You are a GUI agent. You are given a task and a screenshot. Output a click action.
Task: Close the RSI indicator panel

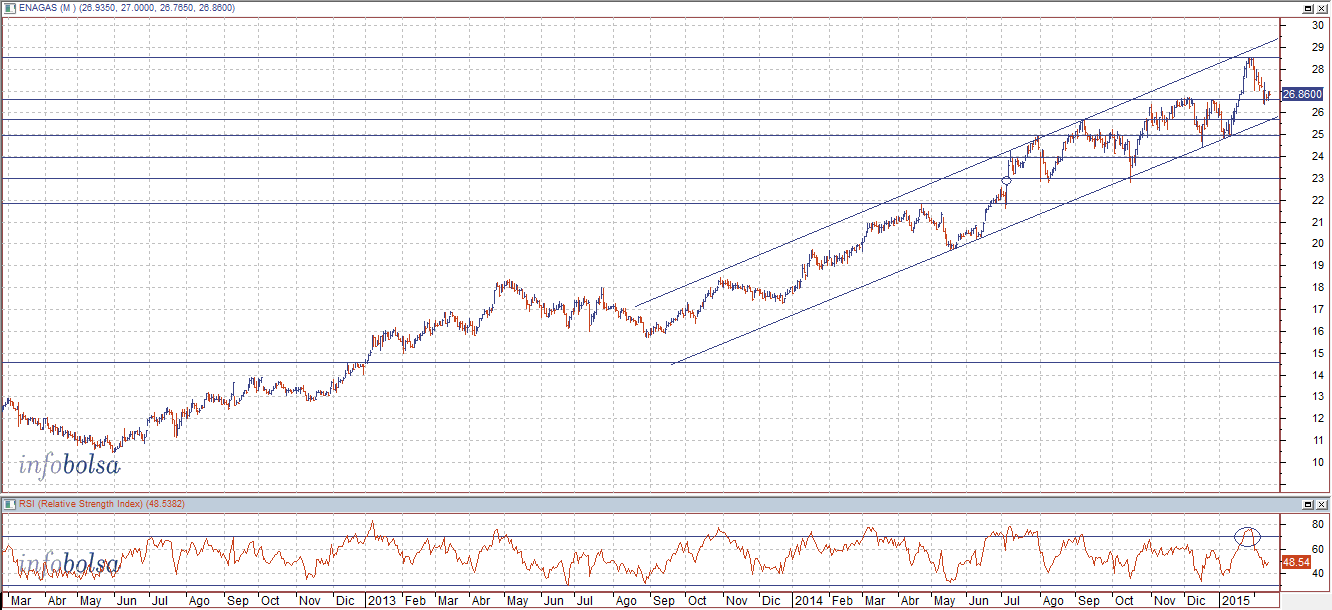[1322, 503]
